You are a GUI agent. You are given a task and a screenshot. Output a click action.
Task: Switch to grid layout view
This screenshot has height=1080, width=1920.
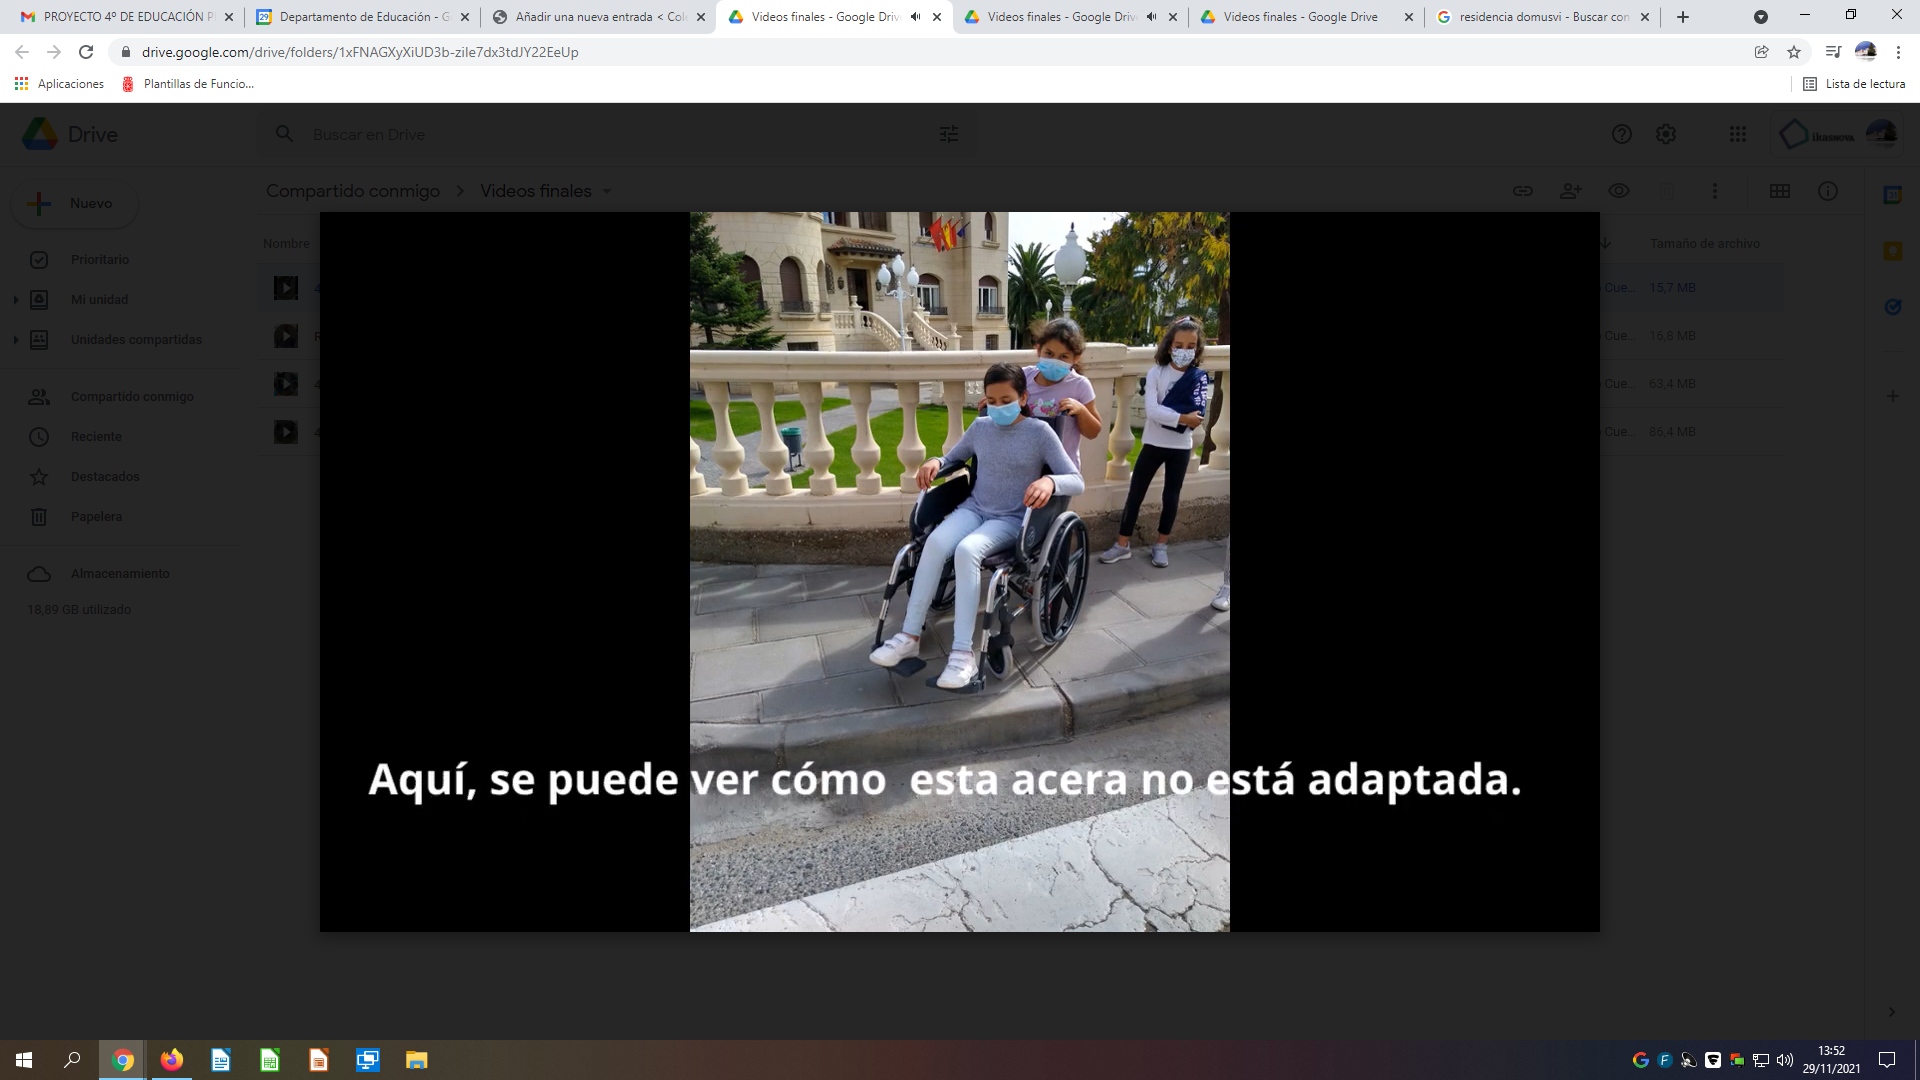[1780, 191]
